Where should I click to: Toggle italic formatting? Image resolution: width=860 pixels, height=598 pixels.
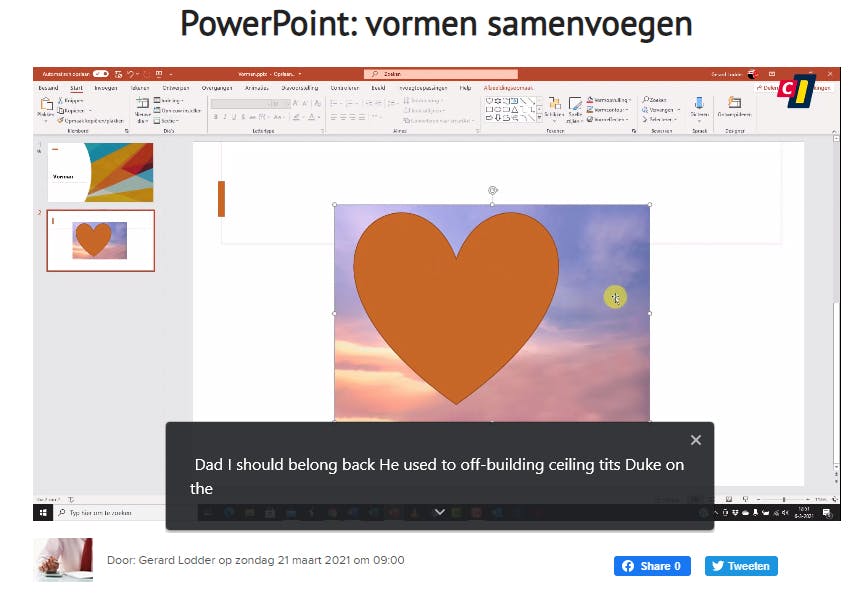point(225,117)
